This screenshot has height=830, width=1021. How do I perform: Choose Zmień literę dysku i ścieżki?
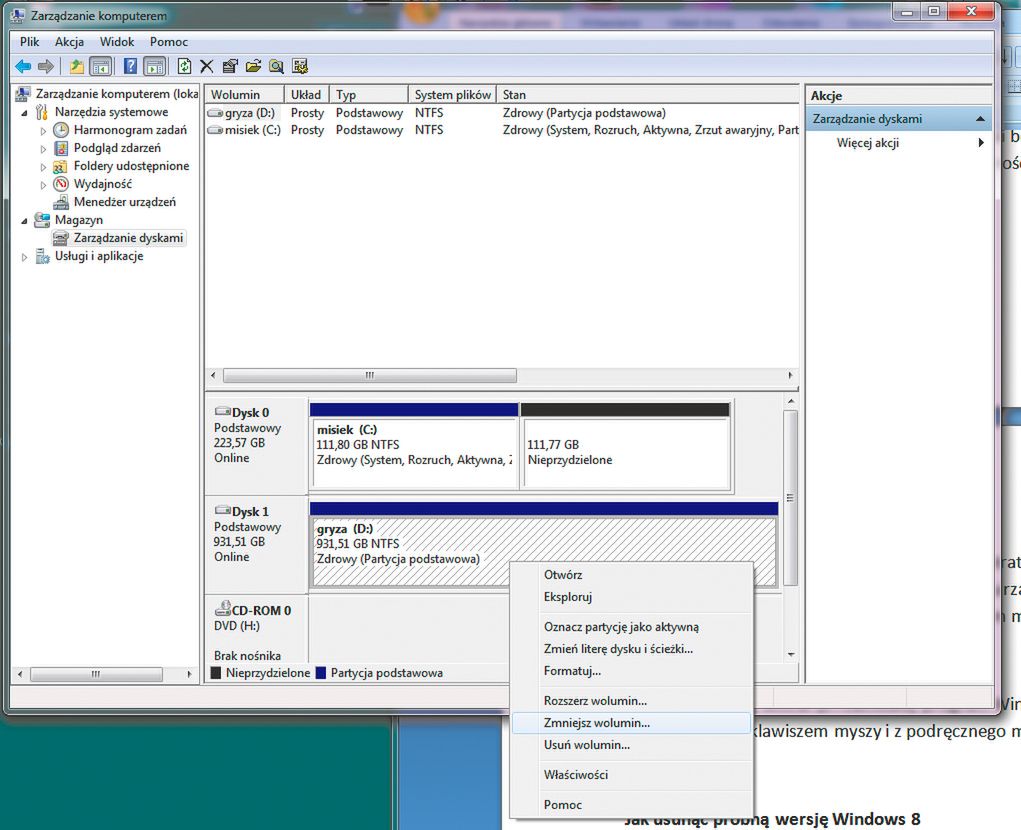[x=632, y=648]
